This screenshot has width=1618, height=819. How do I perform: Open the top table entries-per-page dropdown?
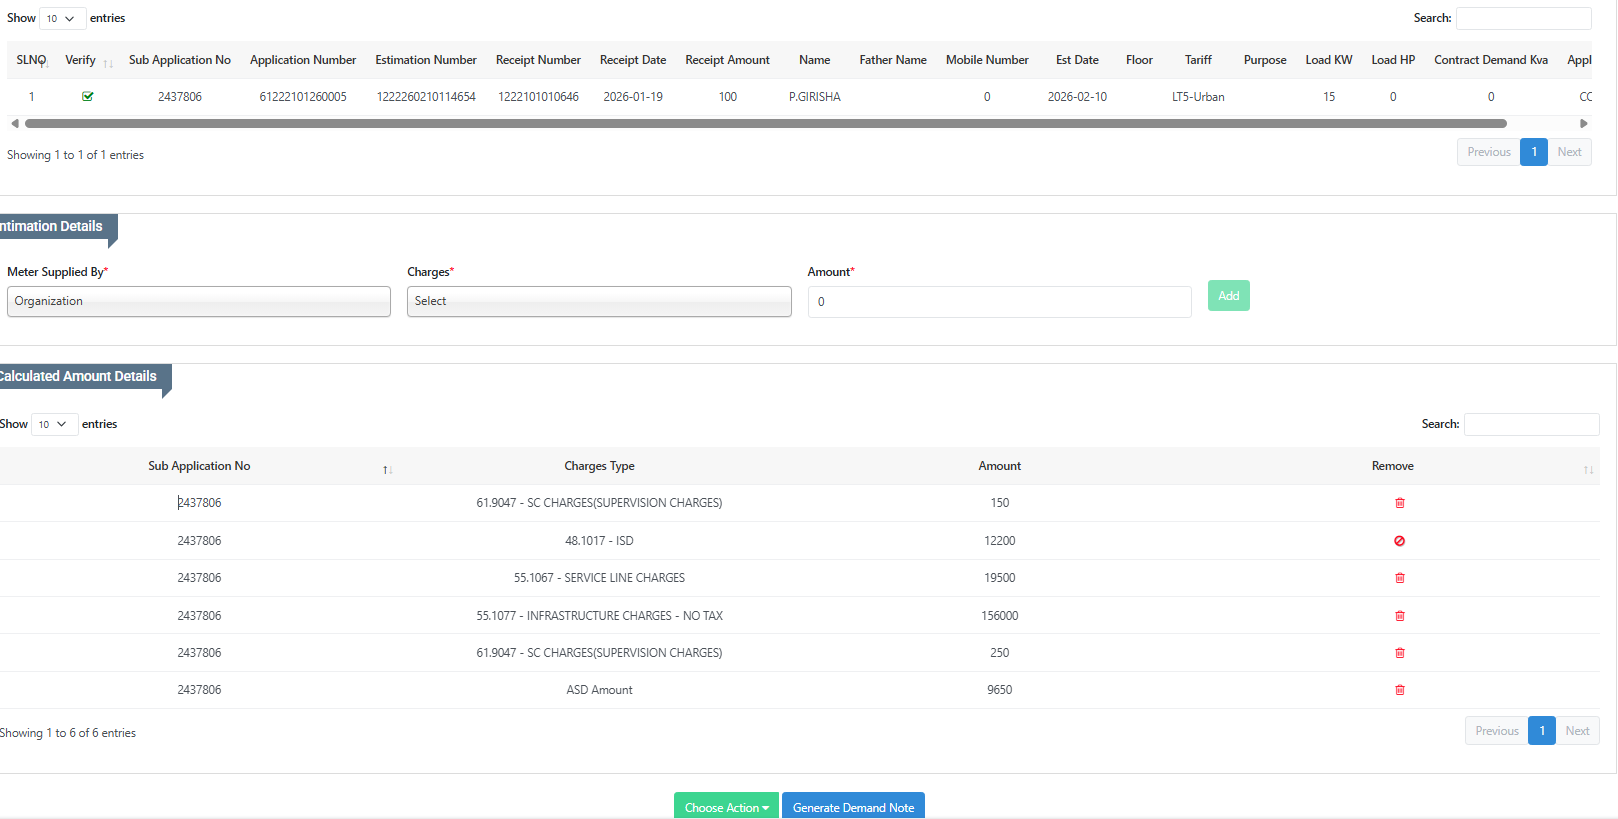click(x=62, y=19)
